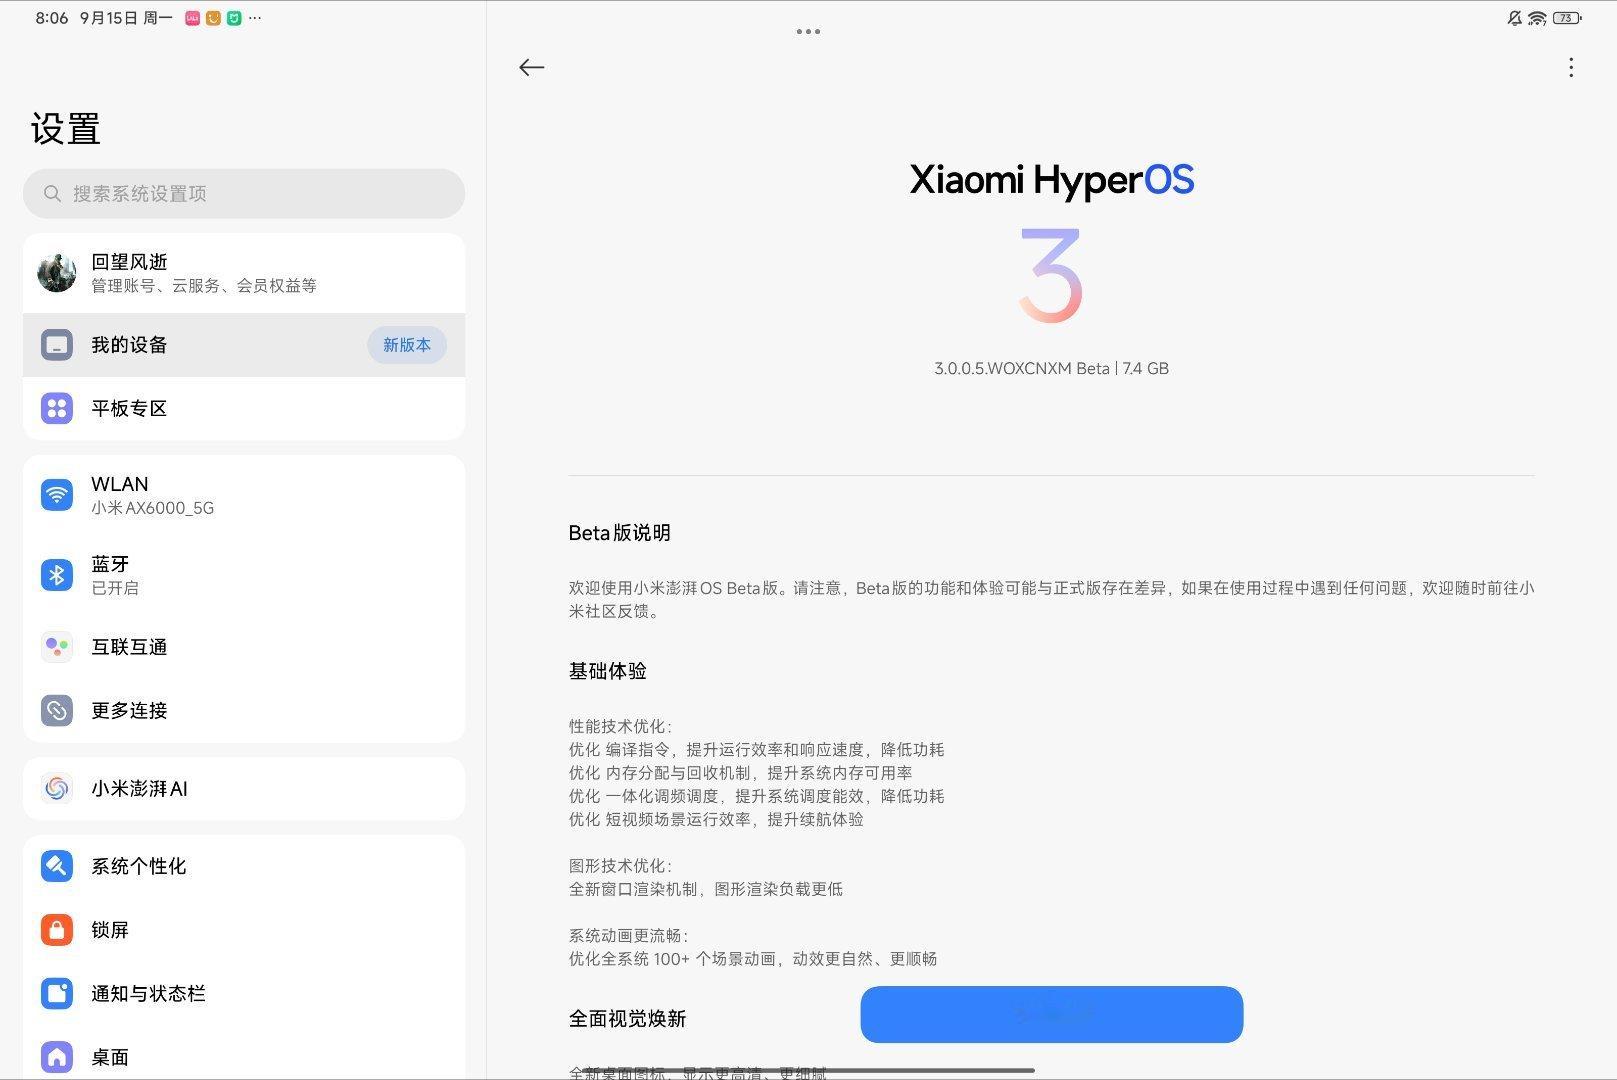Open the 回望风逝 account avatar

click(57, 272)
